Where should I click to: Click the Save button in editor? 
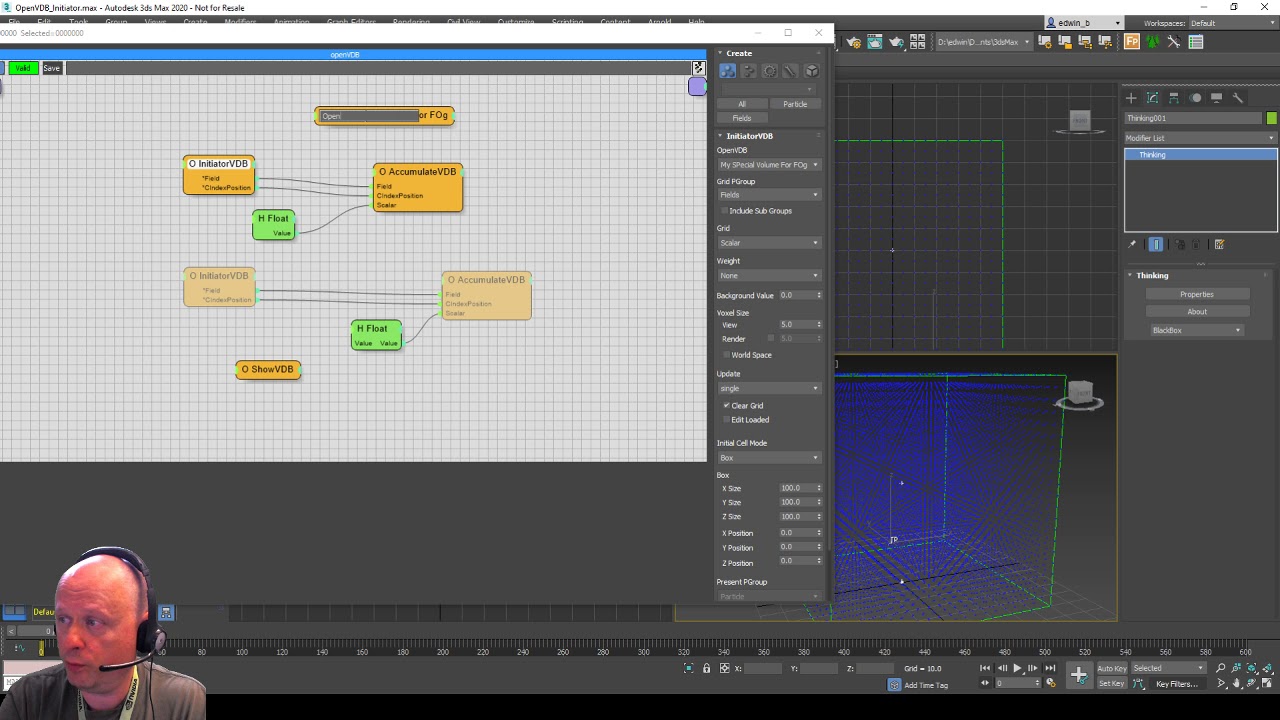tap(52, 68)
